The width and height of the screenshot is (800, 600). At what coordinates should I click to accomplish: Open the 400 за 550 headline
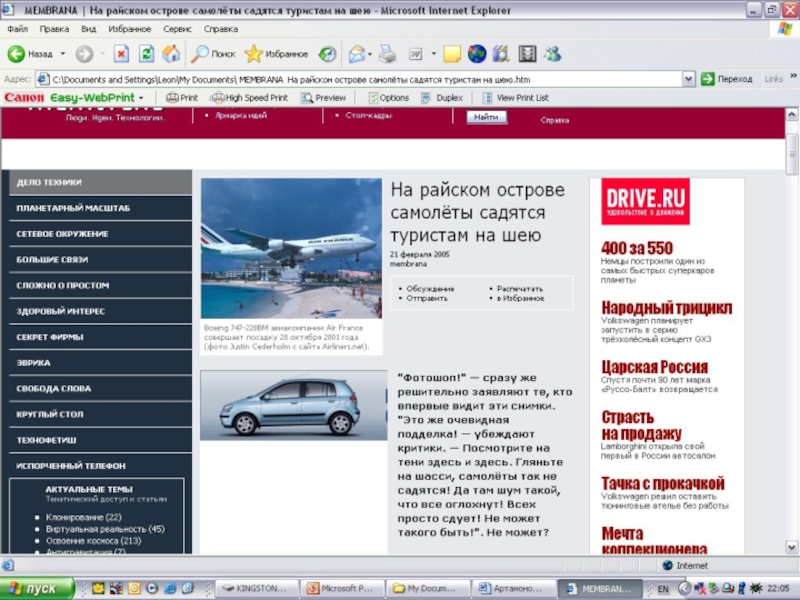(637, 248)
